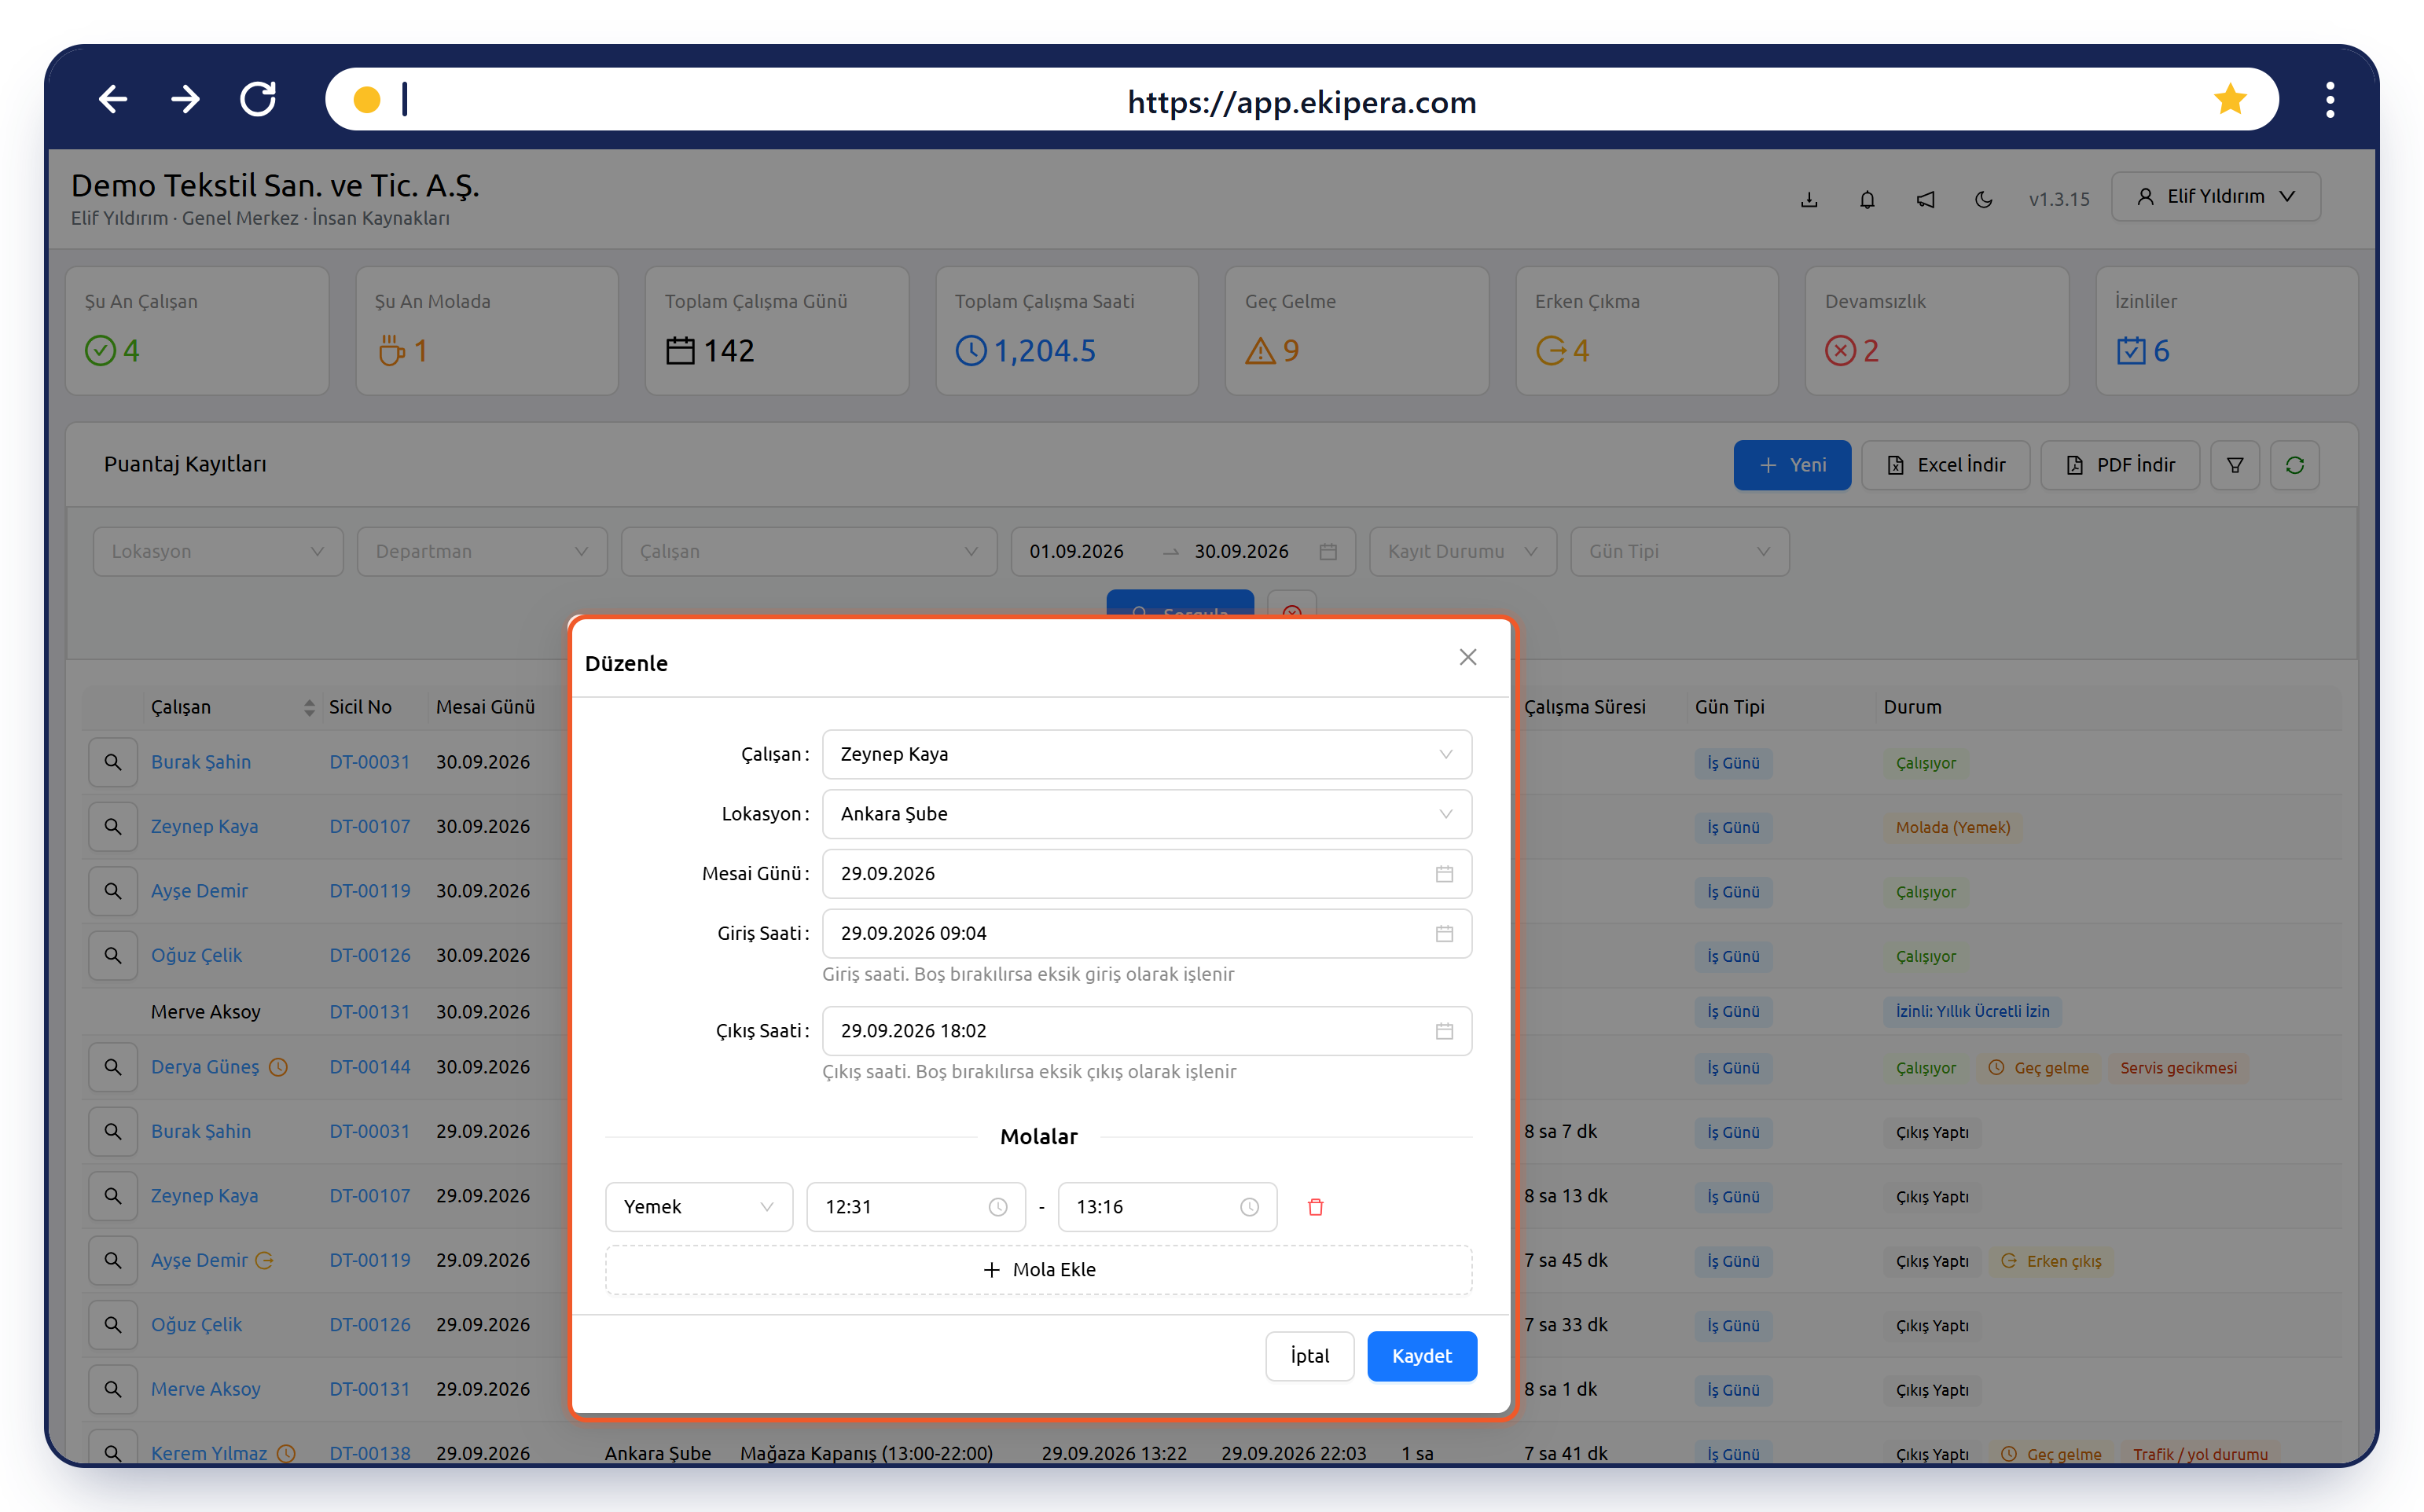Open the Yemek break type dropdown
The width and height of the screenshot is (2424, 1512).
[699, 1207]
